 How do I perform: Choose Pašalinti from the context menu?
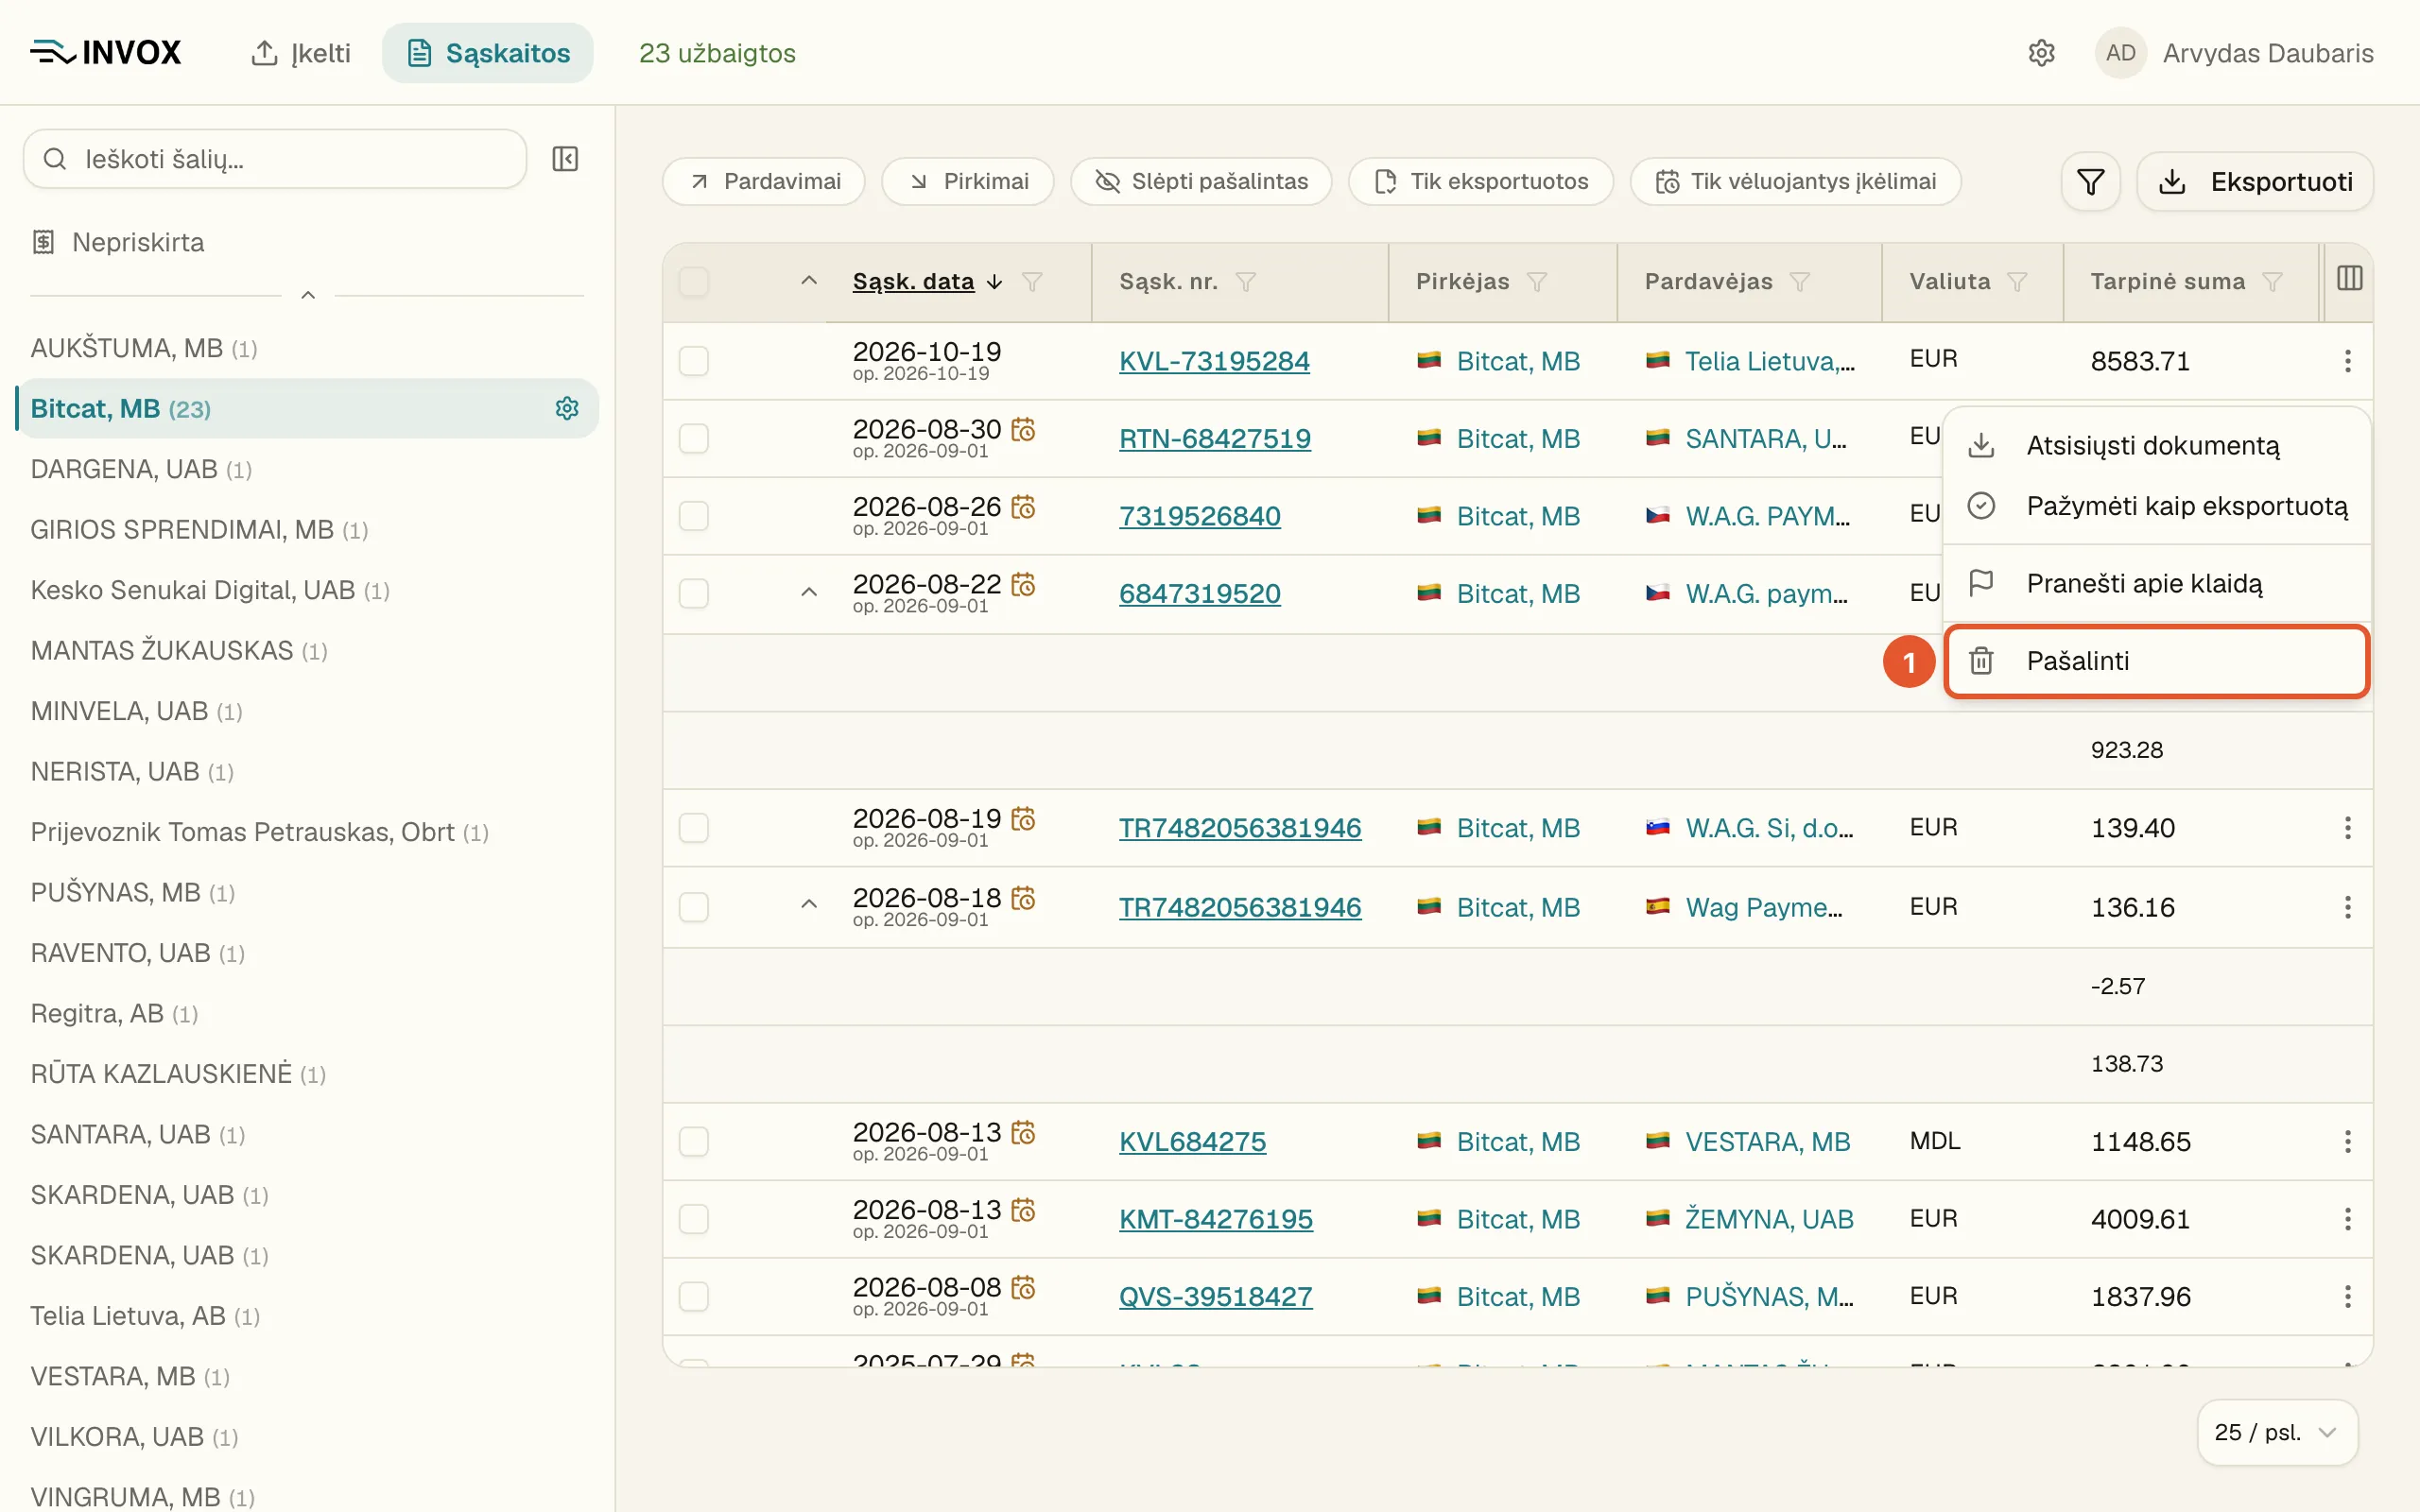click(2156, 661)
